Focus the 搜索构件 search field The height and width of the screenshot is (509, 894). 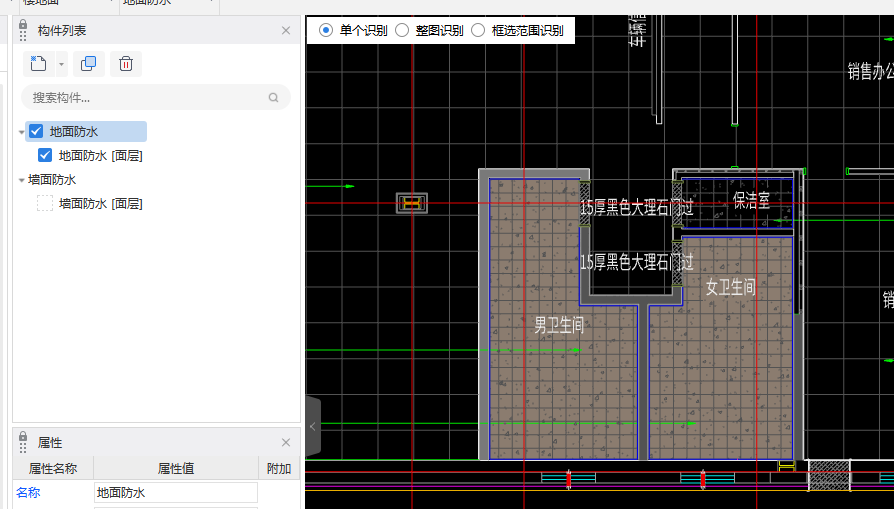156,97
